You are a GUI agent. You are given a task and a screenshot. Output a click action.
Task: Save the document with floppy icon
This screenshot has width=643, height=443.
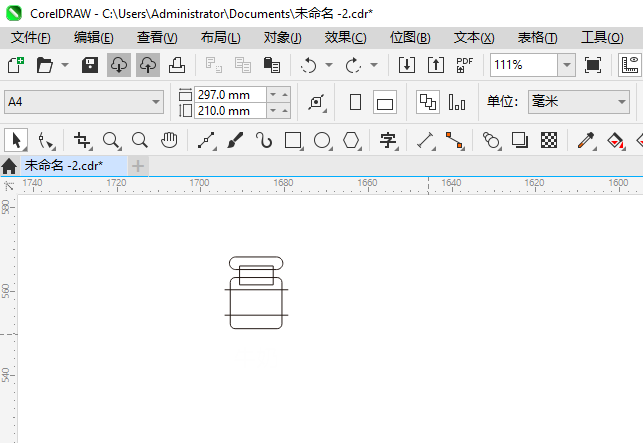90,65
